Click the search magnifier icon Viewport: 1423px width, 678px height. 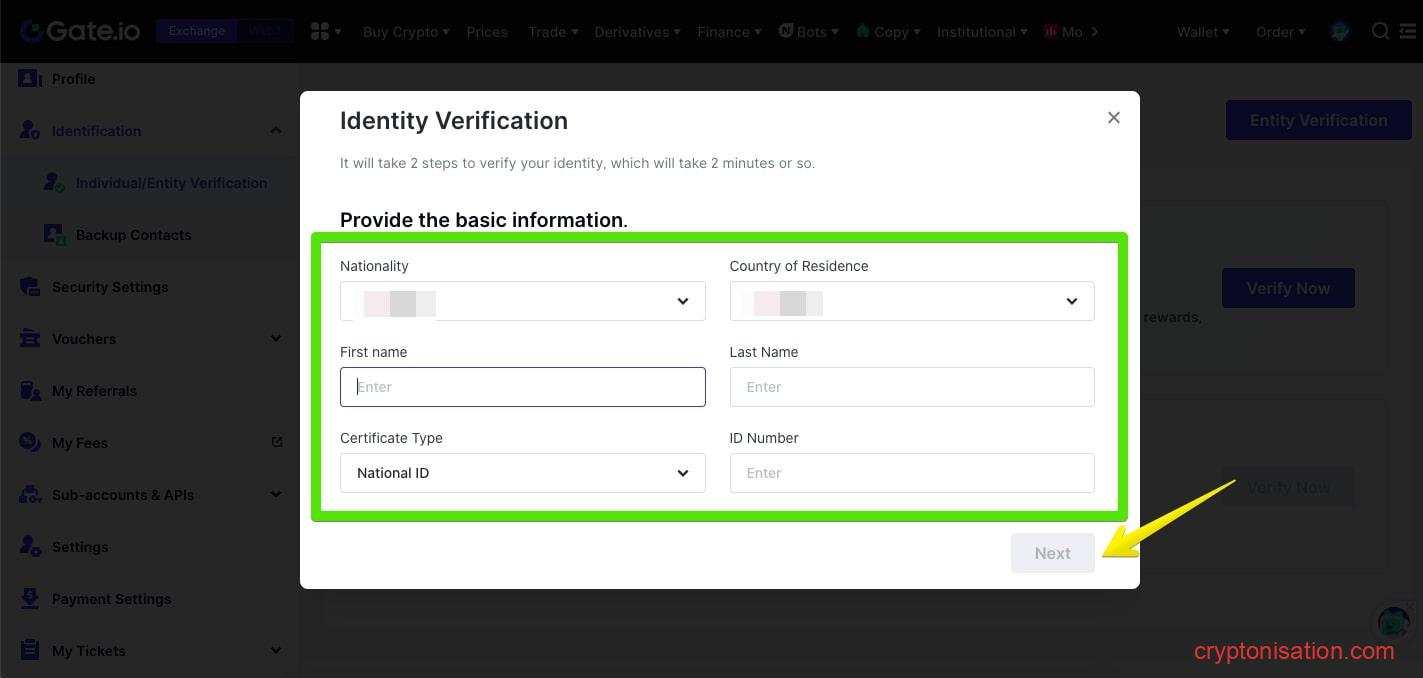tap(1380, 31)
